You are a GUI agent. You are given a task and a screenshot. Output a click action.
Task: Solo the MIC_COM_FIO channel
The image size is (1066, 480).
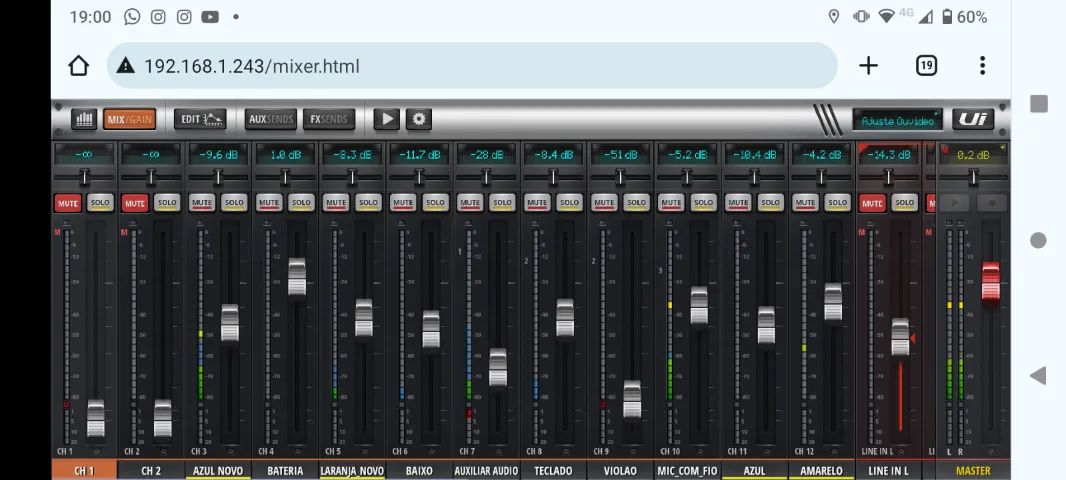pyautogui.click(x=704, y=203)
